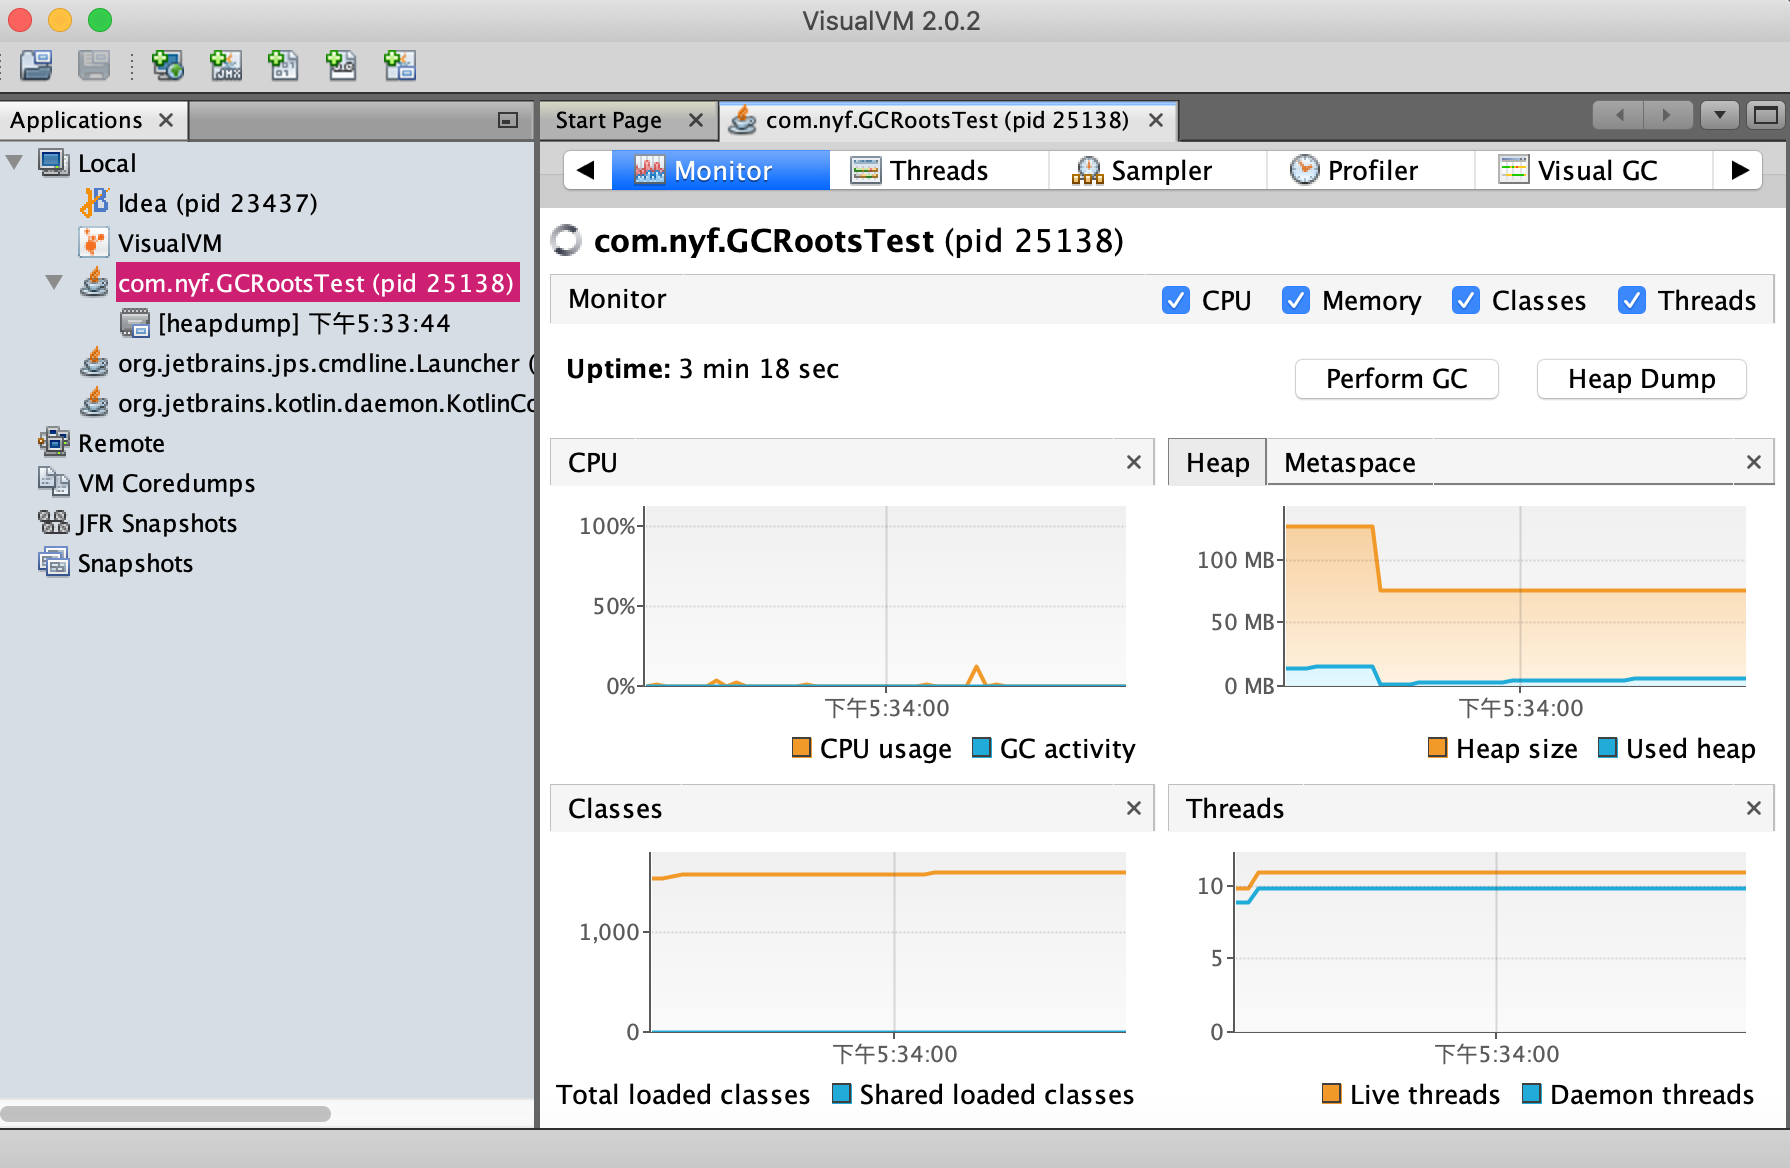Viewport: 1790px width, 1168px height.
Task: Collapse the com.nyf.GCRootsTest tree node
Action: click(54, 282)
